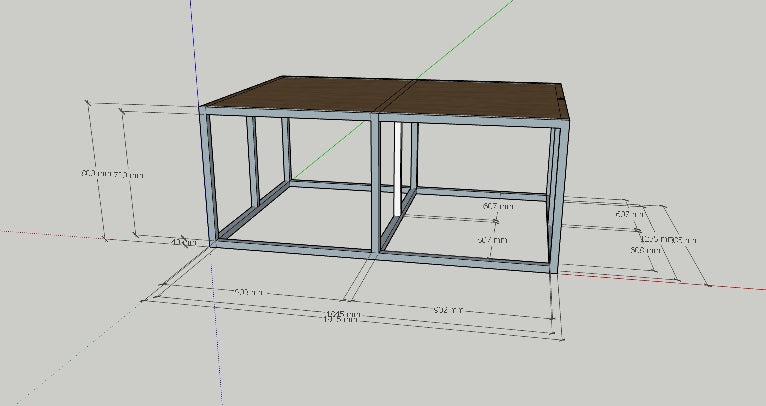Viewport: 766px width, 406px height.
Task: Click the white vertical panel under the table
Action: pyautogui.click(x=398, y=169)
